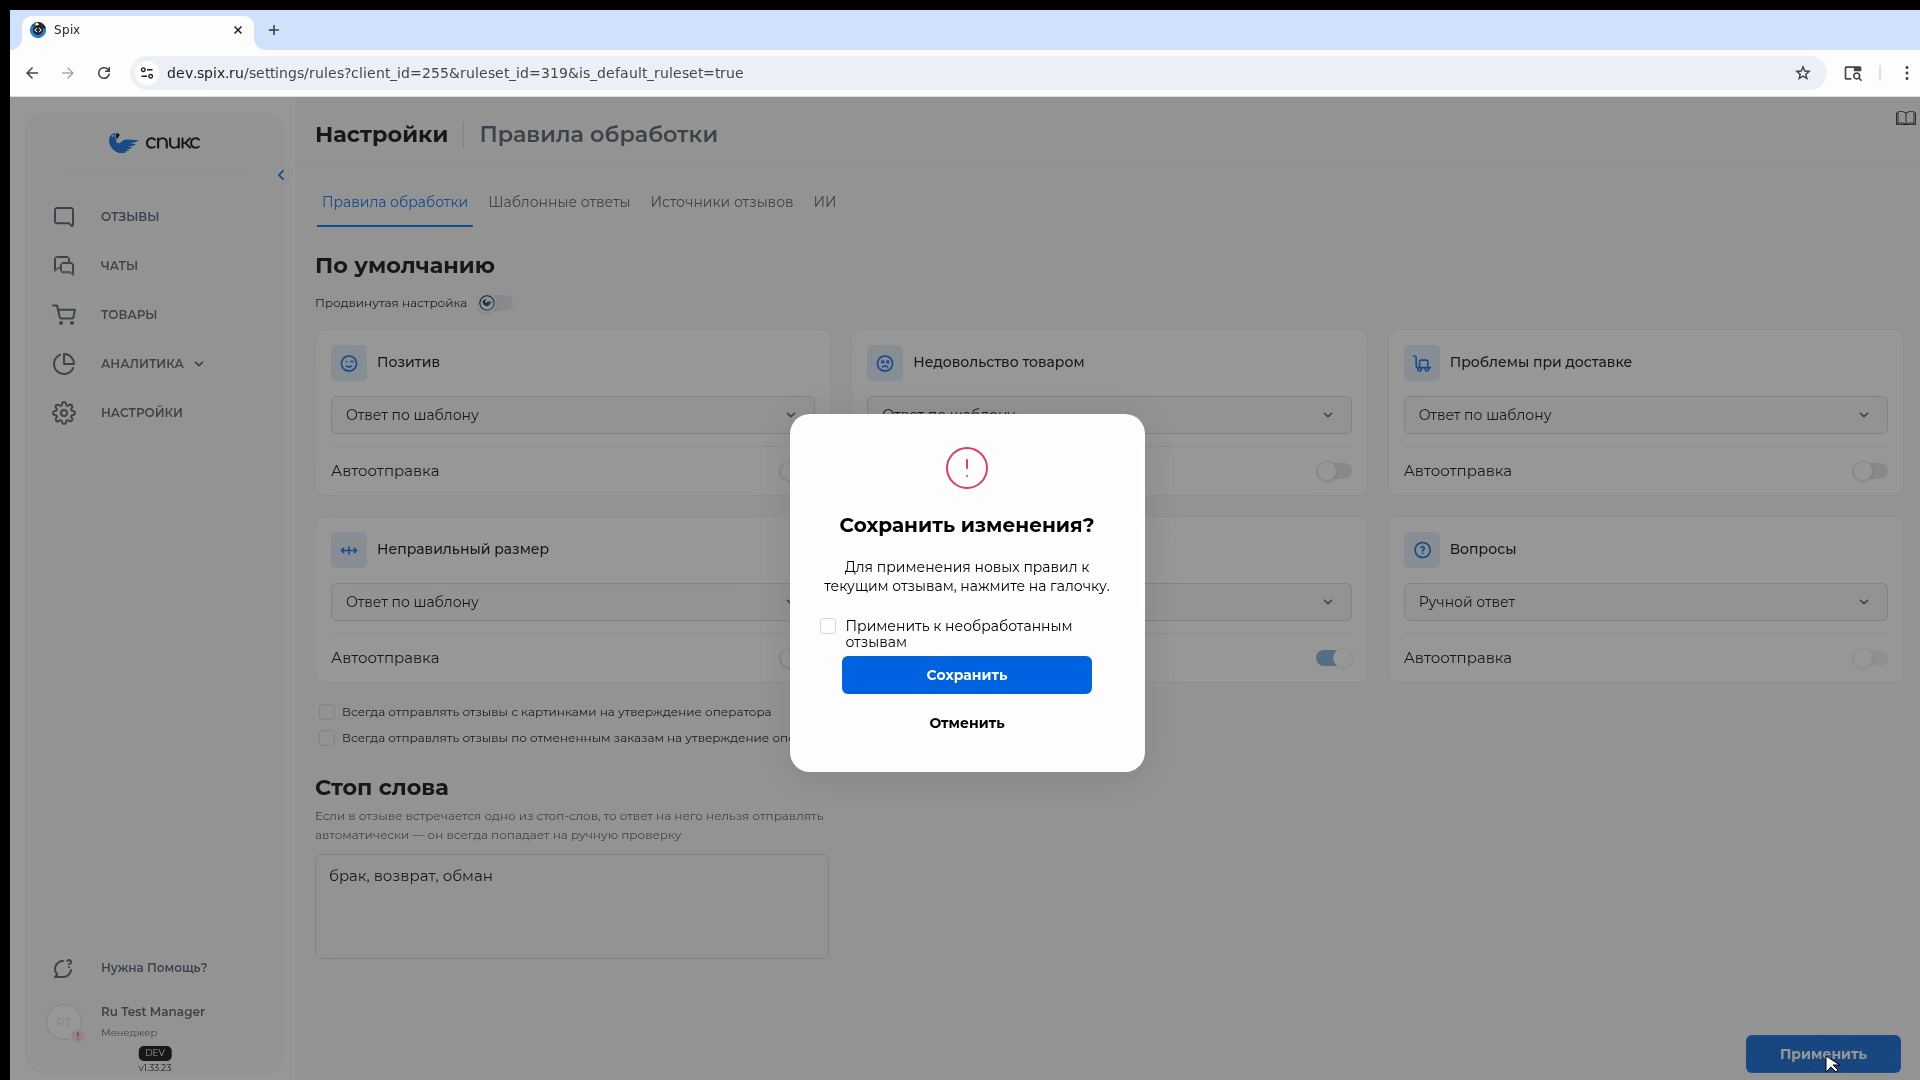Switch to the Правила обработки tab
1920x1080 pixels.
[395, 202]
